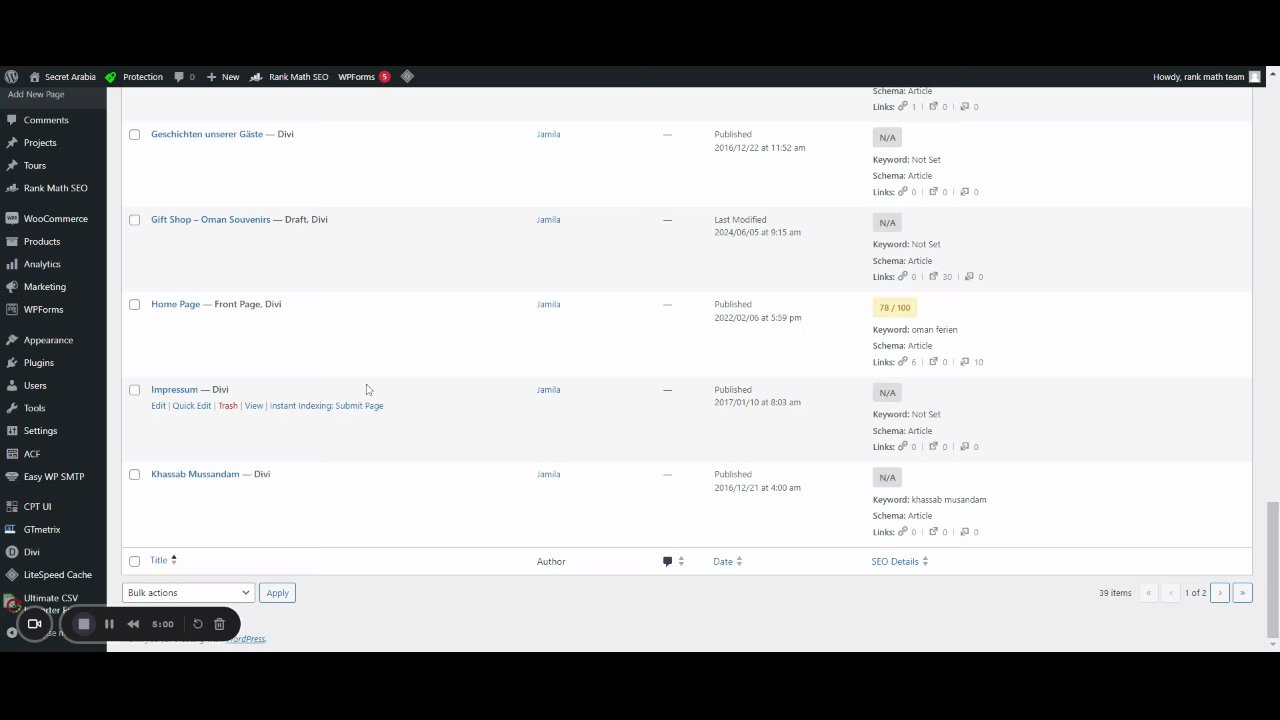Click the Comments sidebar icon

12,120
